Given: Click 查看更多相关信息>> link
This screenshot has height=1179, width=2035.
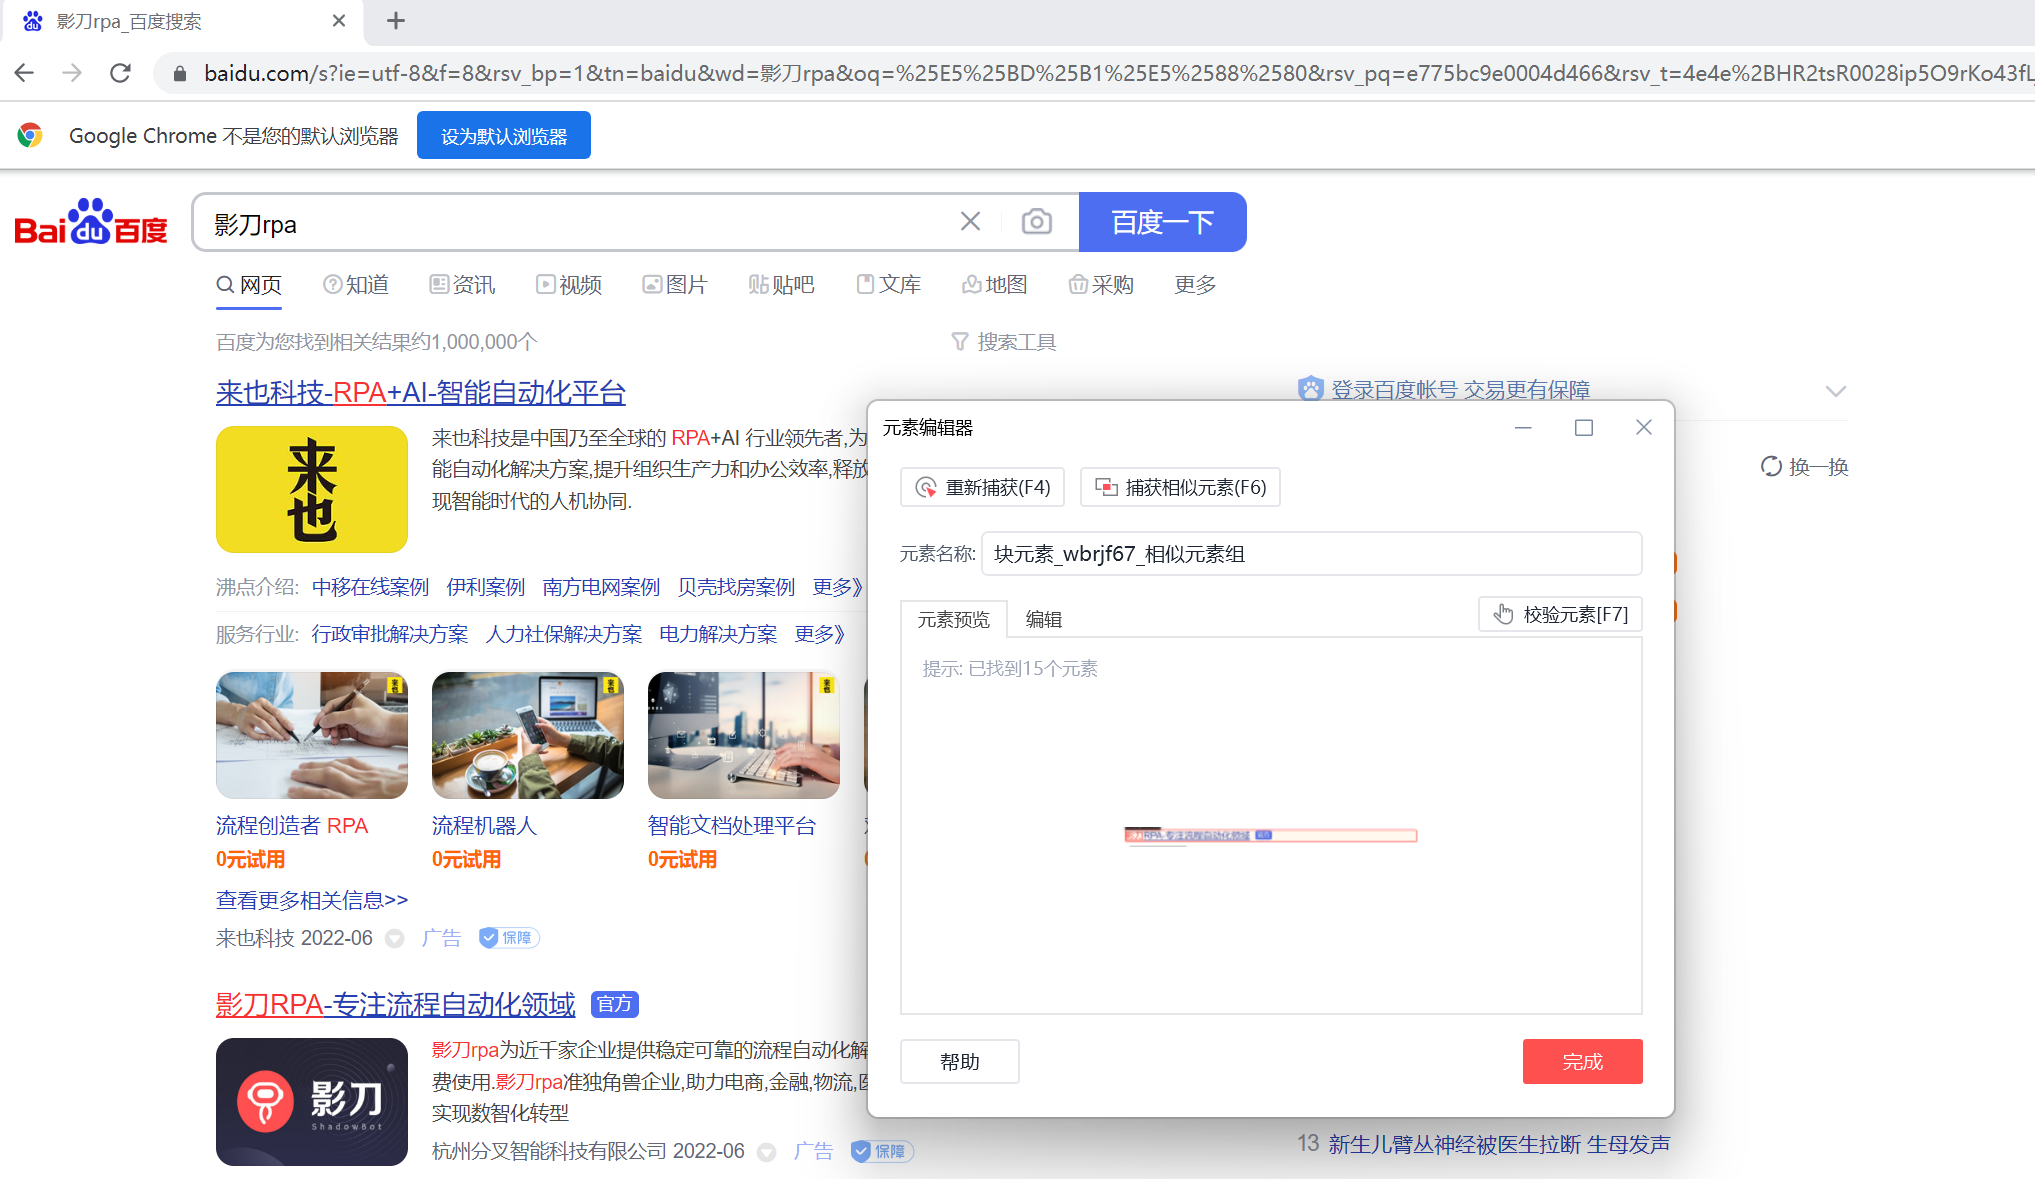Looking at the screenshot, I should tap(312, 900).
